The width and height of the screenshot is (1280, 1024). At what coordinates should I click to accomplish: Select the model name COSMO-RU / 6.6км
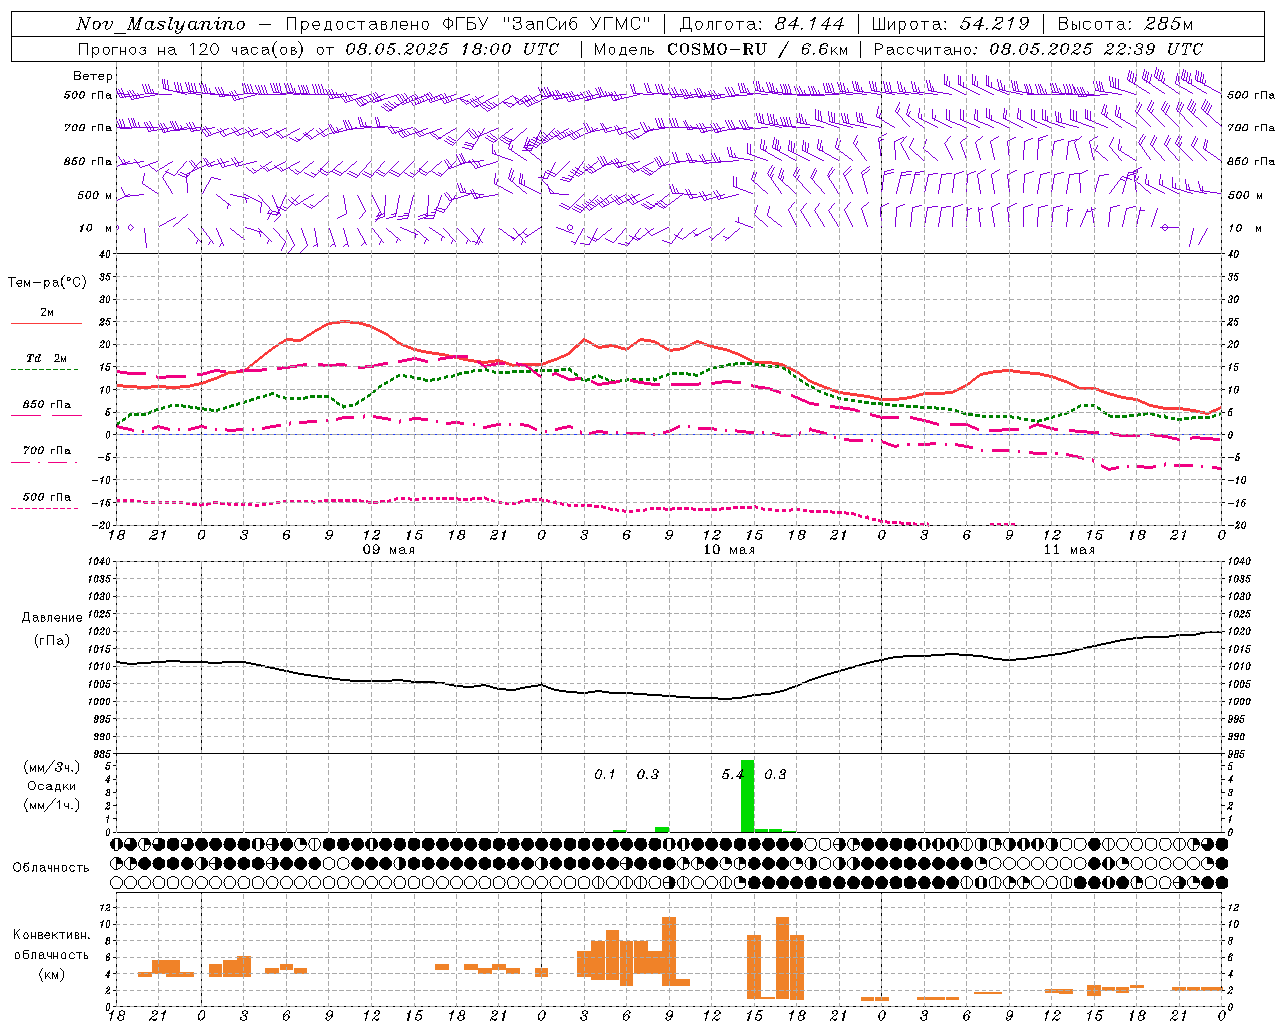(758, 49)
